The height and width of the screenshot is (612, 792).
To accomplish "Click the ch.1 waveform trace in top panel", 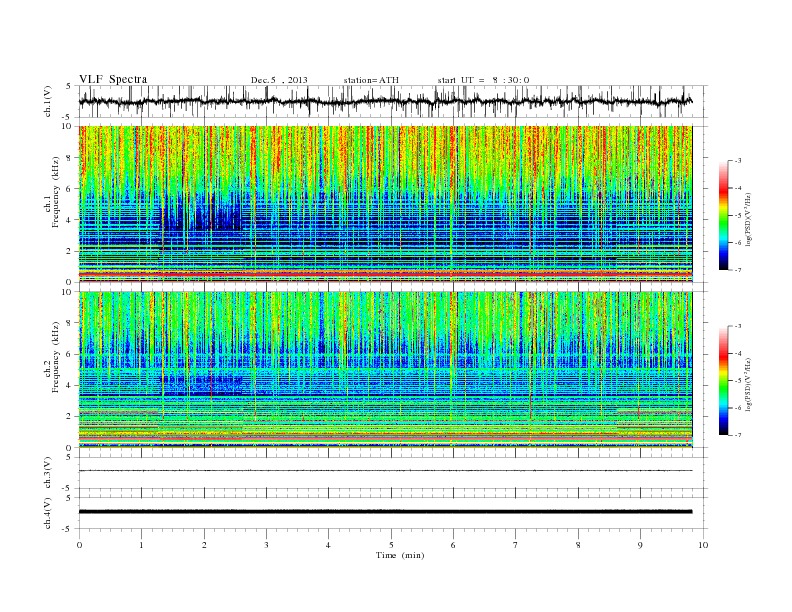I will tap(385, 101).
